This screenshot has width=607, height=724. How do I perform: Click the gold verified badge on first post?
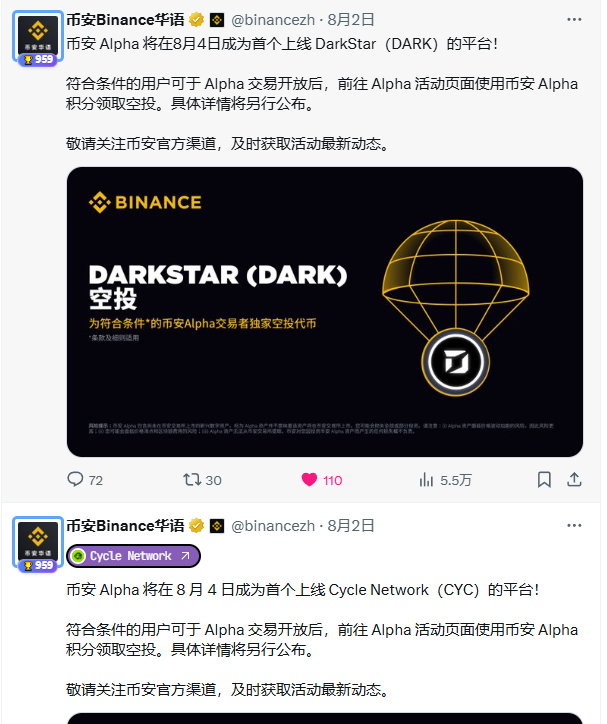(x=196, y=20)
